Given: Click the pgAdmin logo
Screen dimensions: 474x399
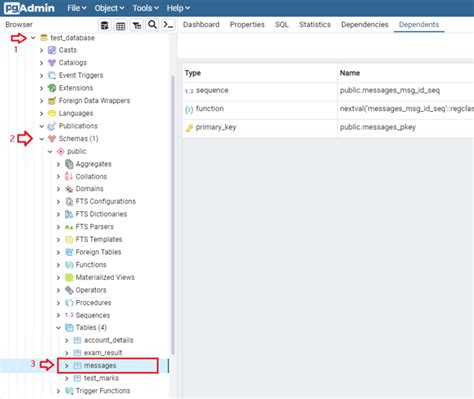Looking at the screenshot, I should (x=29, y=8).
